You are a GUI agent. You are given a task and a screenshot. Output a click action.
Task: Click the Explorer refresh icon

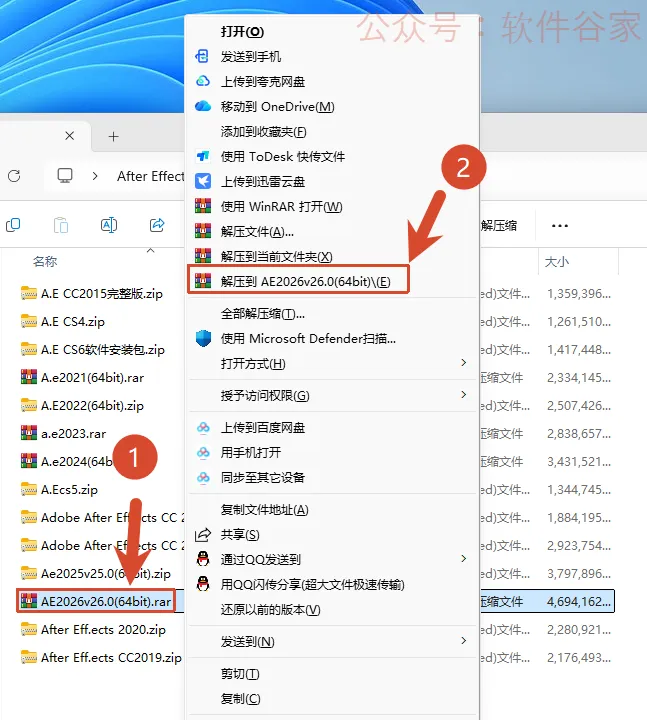coord(14,176)
